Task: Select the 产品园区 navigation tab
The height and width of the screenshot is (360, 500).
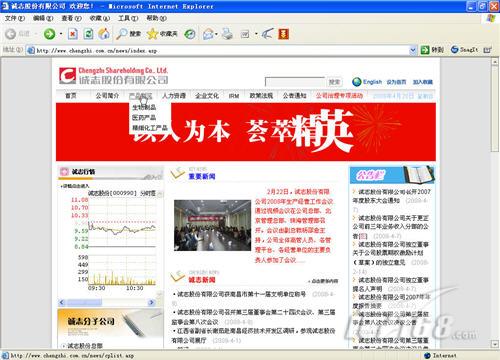Action: coord(140,96)
